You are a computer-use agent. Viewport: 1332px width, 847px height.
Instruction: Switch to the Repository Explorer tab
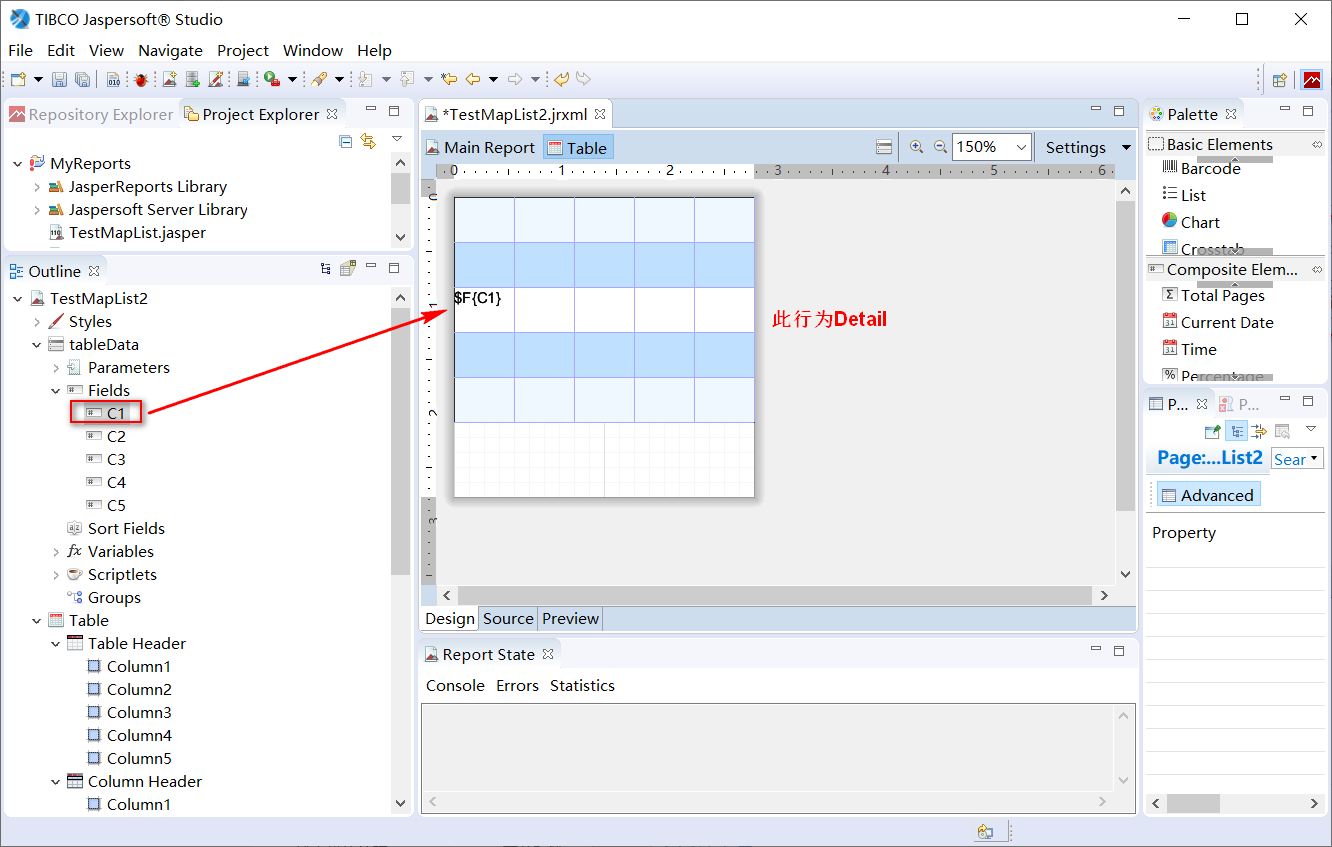click(x=90, y=114)
